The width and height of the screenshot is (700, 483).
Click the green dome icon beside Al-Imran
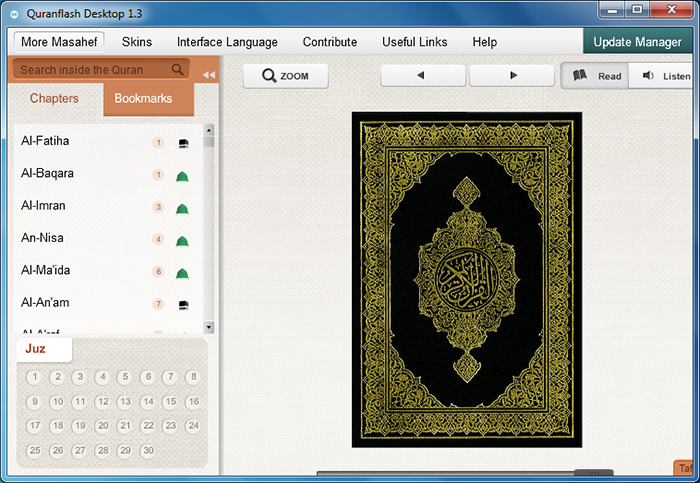coord(182,209)
